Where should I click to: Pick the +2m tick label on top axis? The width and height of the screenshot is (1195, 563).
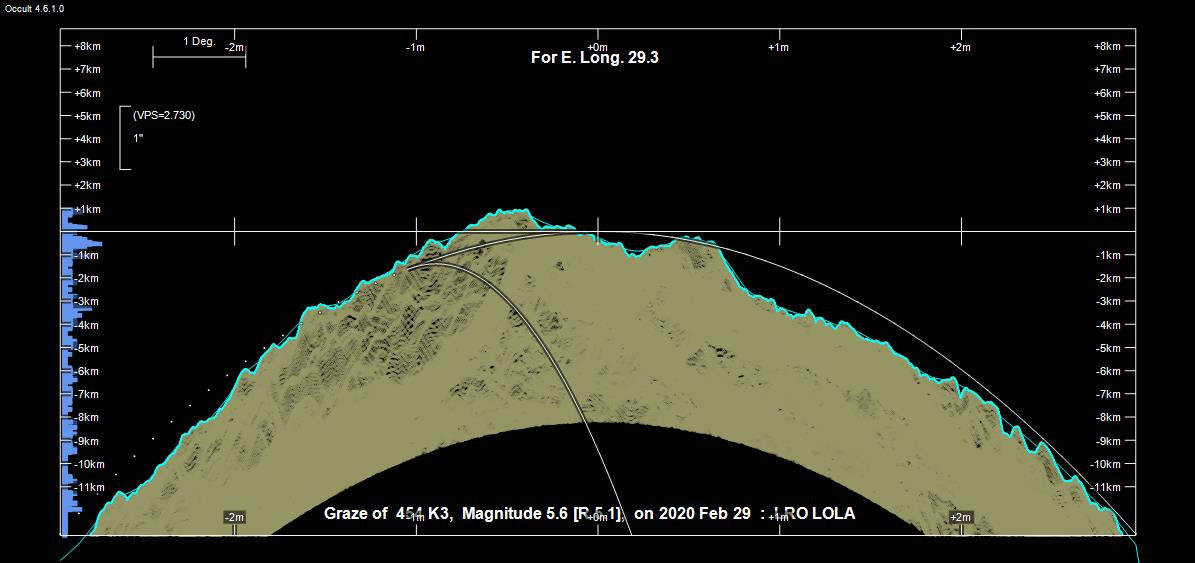pyautogui.click(x=959, y=47)
